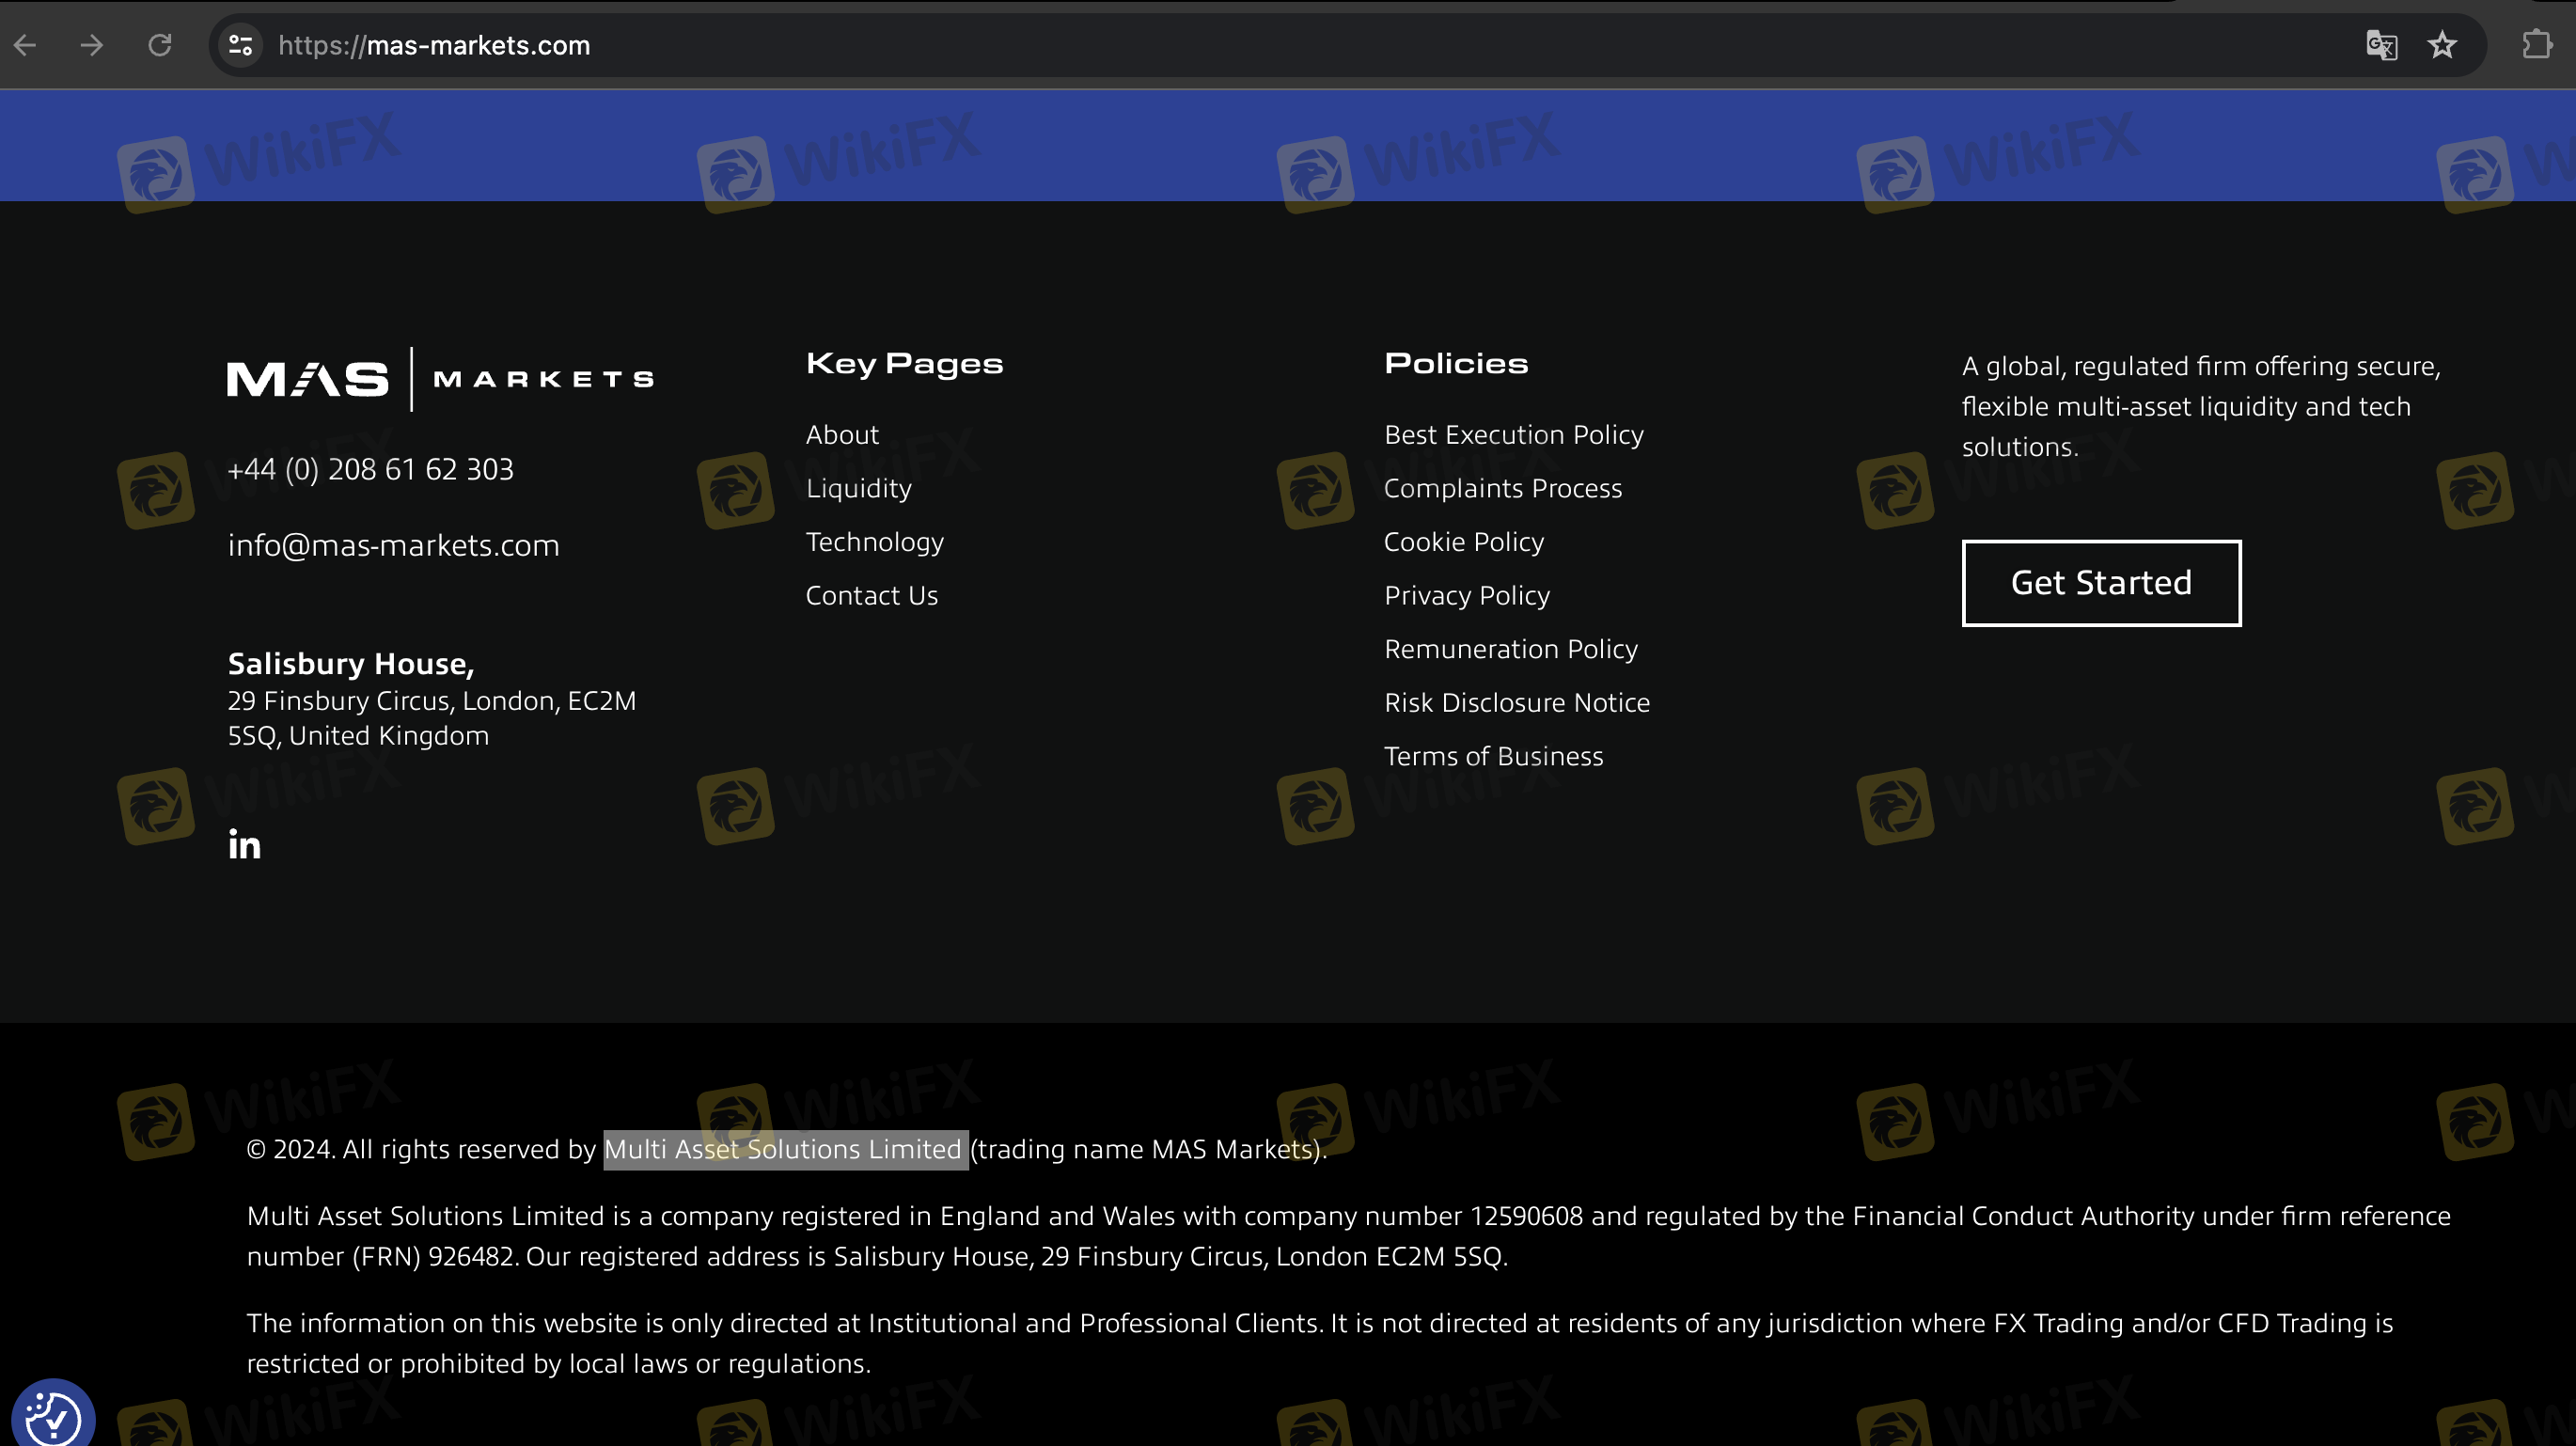The image size is (2576, 1446).
Task: Click the translate page icon
Action: (2381, 45)
